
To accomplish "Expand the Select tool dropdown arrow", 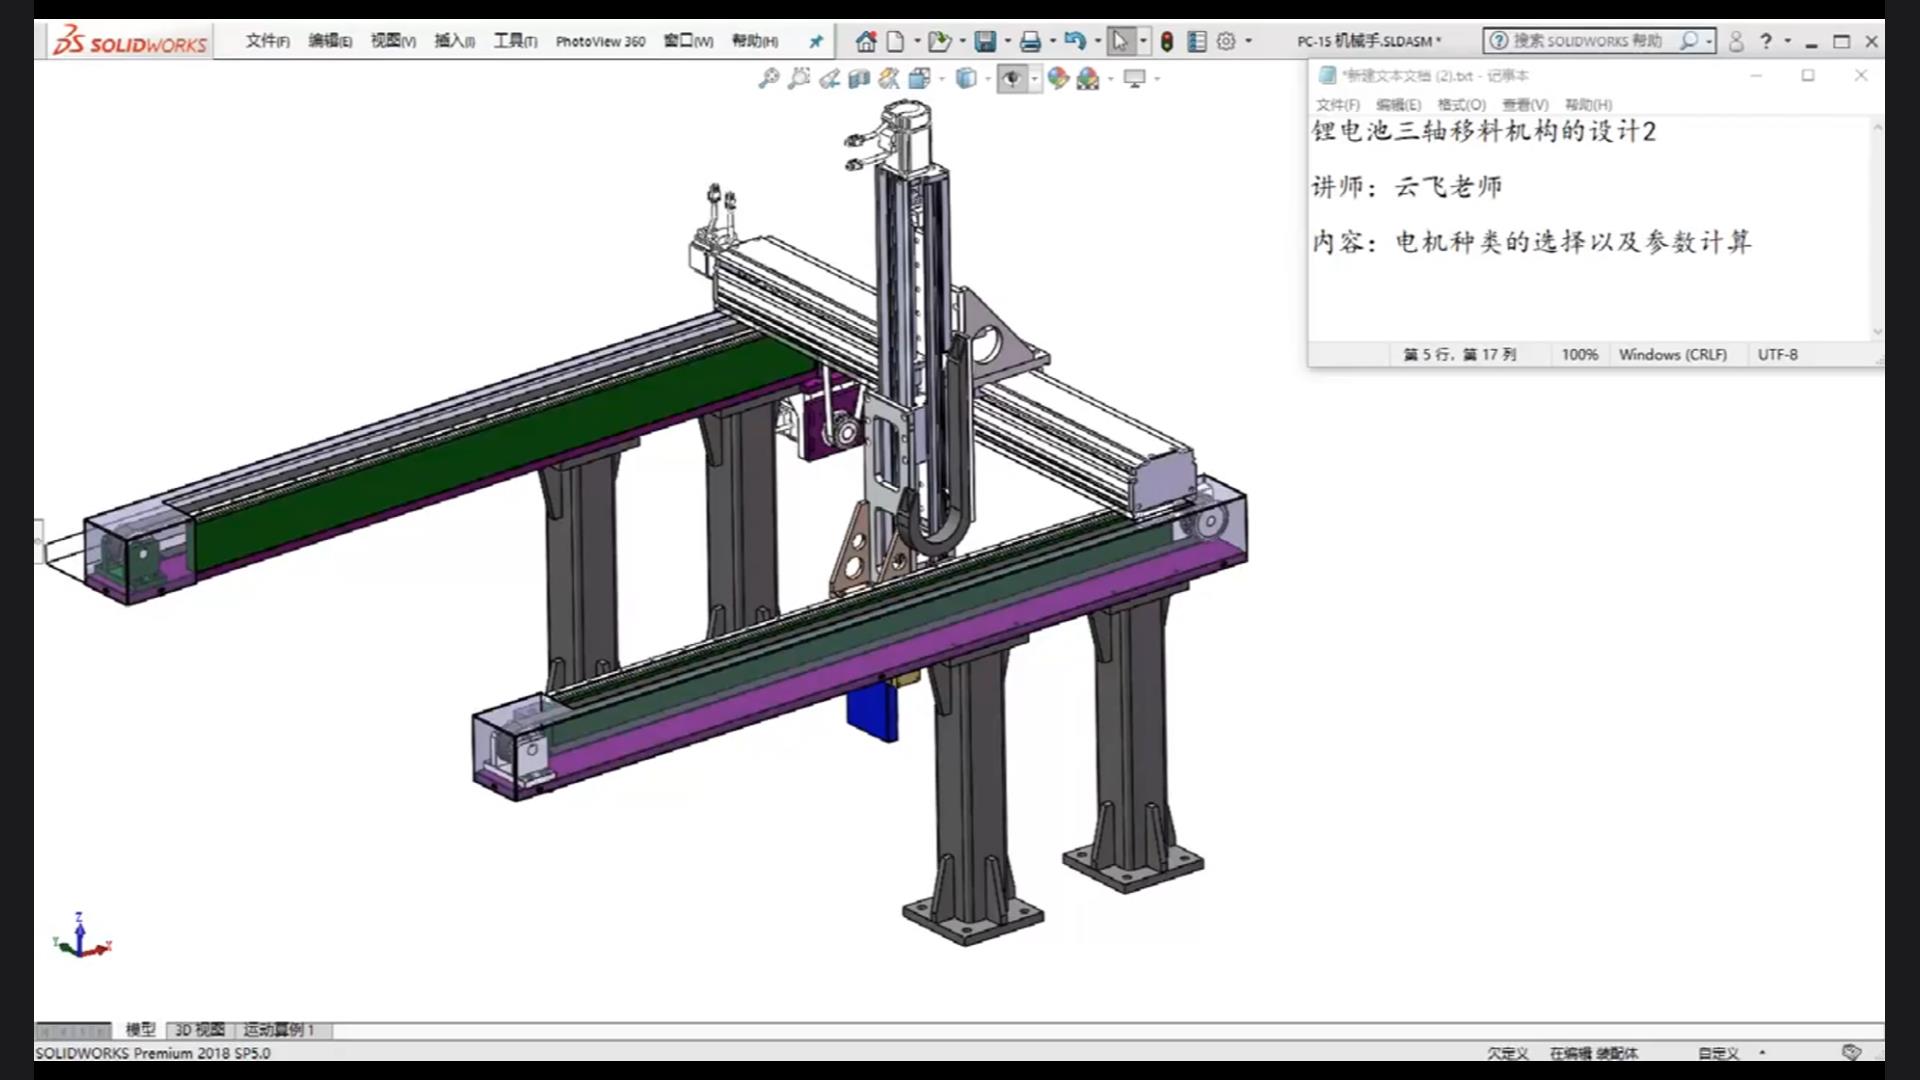I will point(1144,41).
